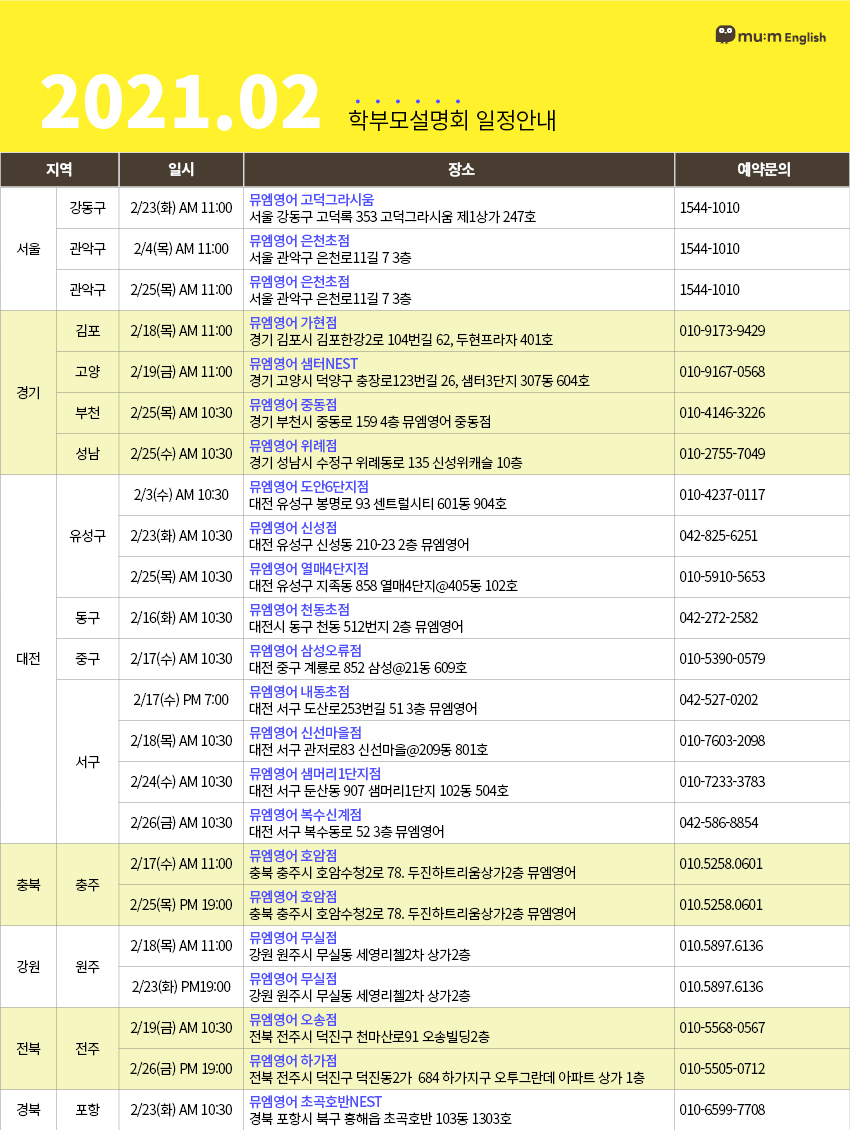The height and width of the screenshot is (1130, 850).
Task: Select the 서울 region cell
Action: point(28,249)
